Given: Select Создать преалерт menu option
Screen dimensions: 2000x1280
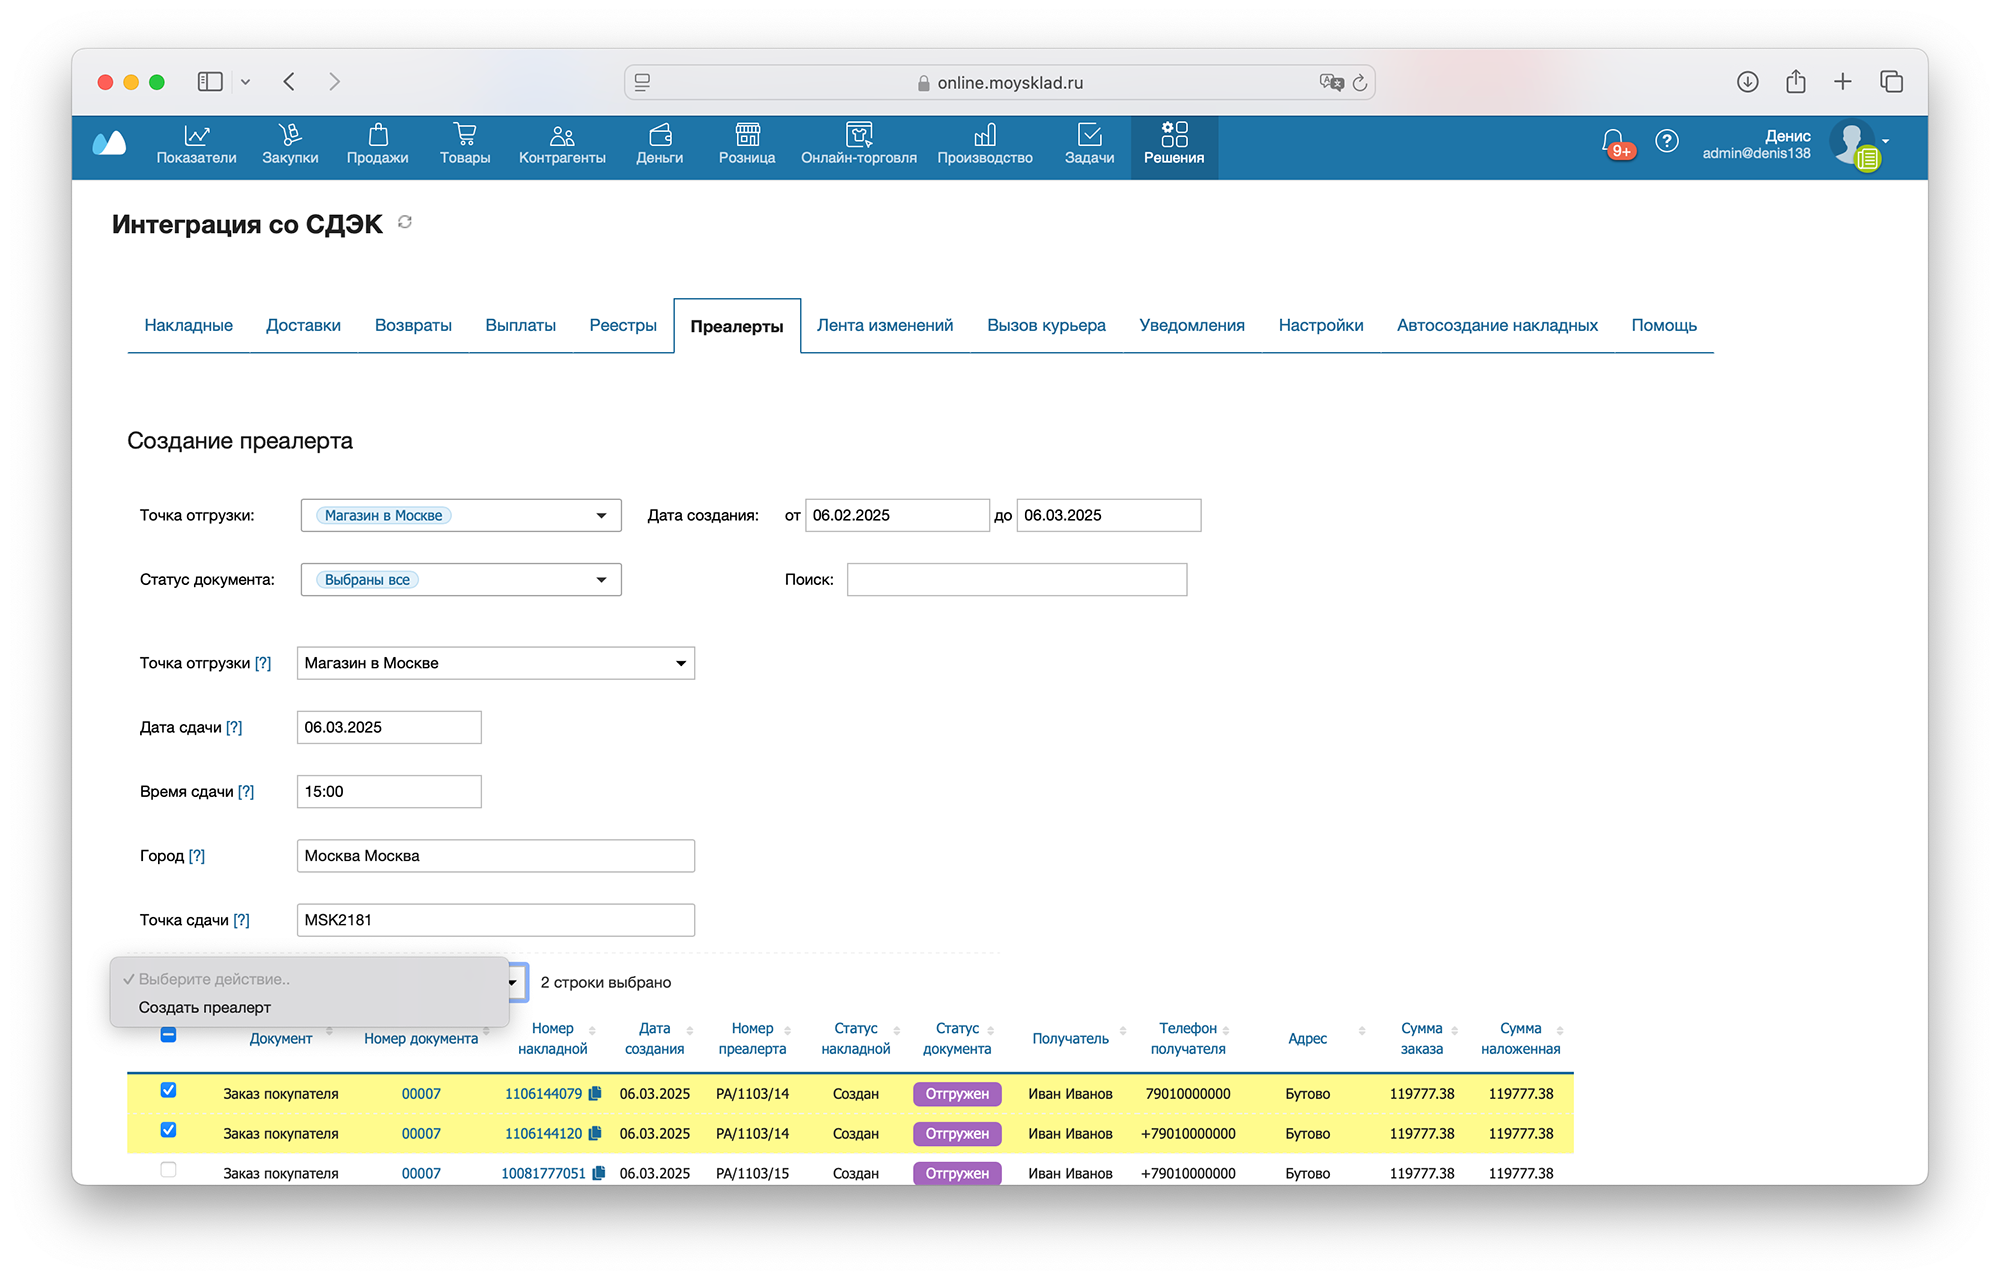Looking at the screenshot, I should click(x=205, y=1008).
